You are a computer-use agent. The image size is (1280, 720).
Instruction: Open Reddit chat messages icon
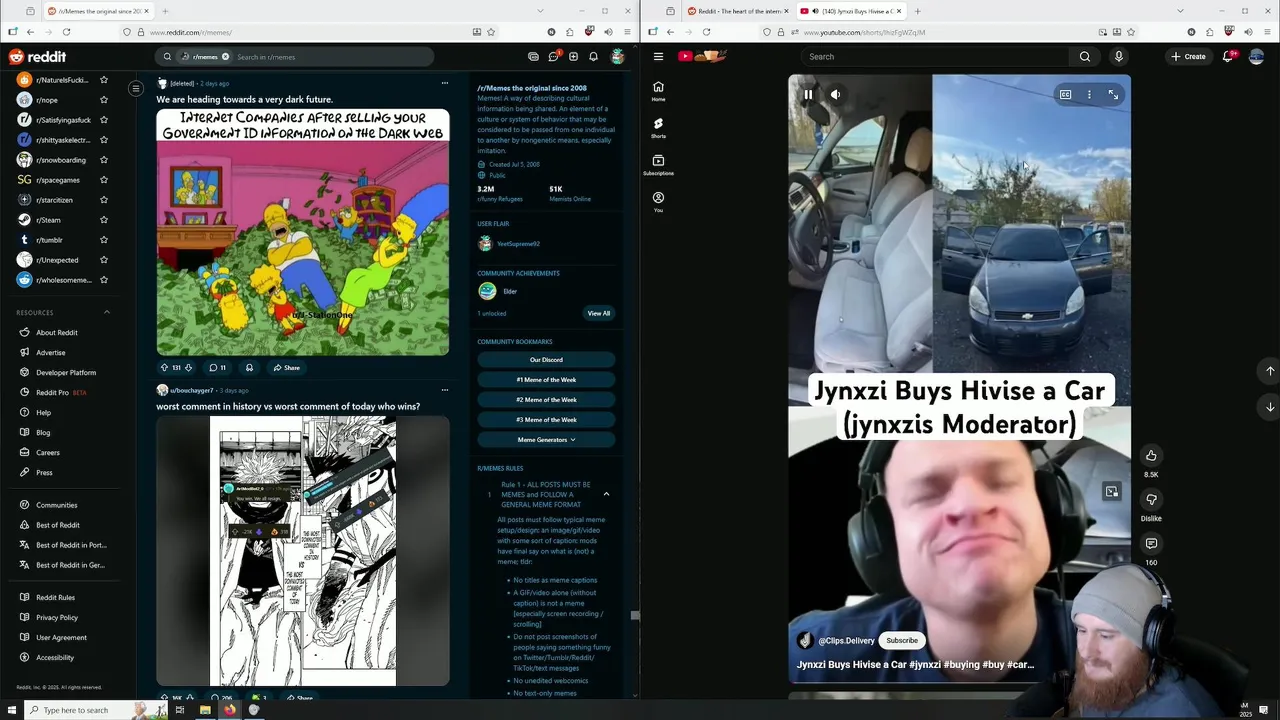point(553,57)
